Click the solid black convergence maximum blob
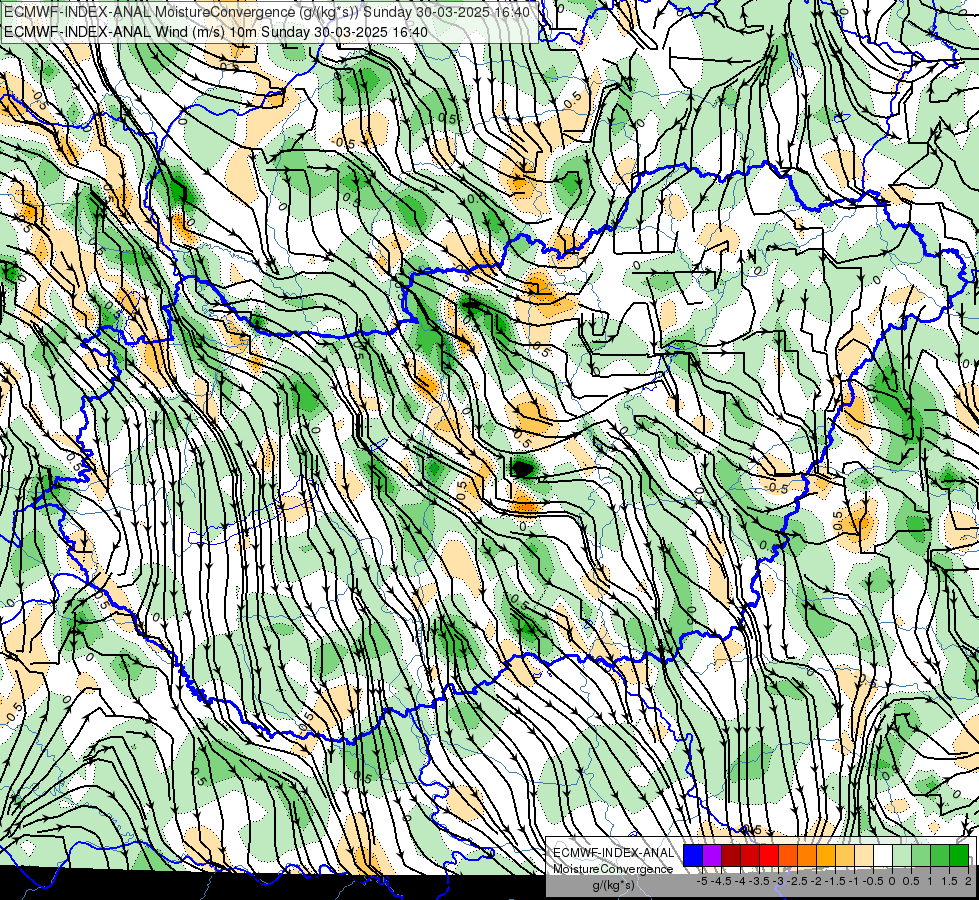 coord(522,467)
